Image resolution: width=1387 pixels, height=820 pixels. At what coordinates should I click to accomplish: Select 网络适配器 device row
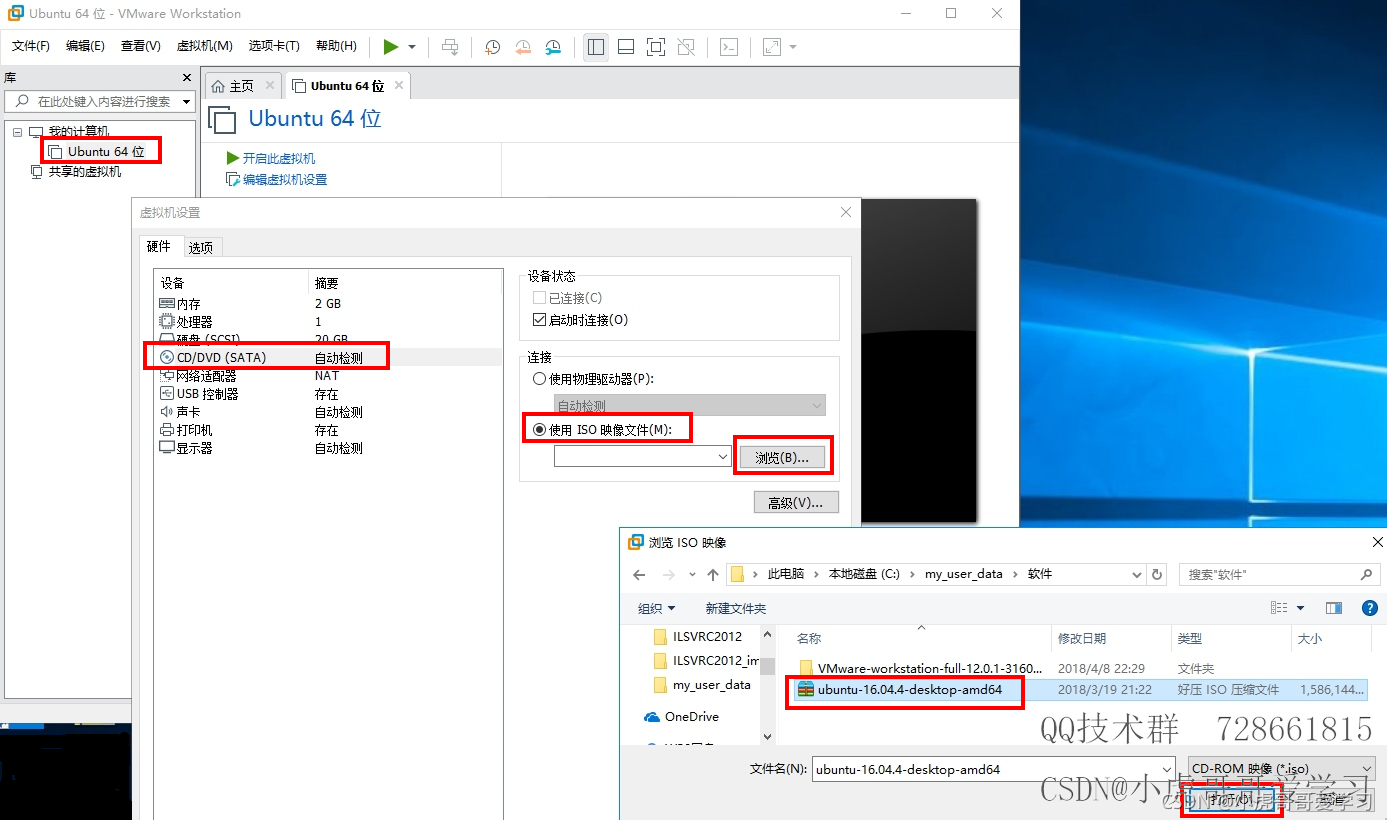pos(330,376)
